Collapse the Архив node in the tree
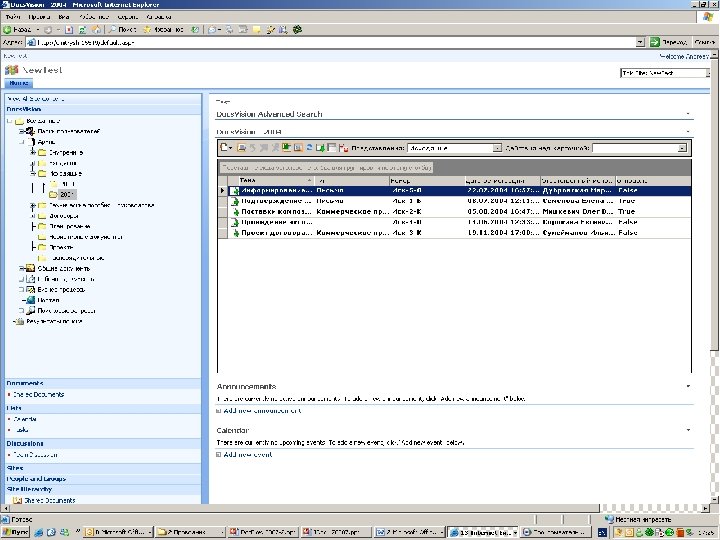 pos(21,142)
